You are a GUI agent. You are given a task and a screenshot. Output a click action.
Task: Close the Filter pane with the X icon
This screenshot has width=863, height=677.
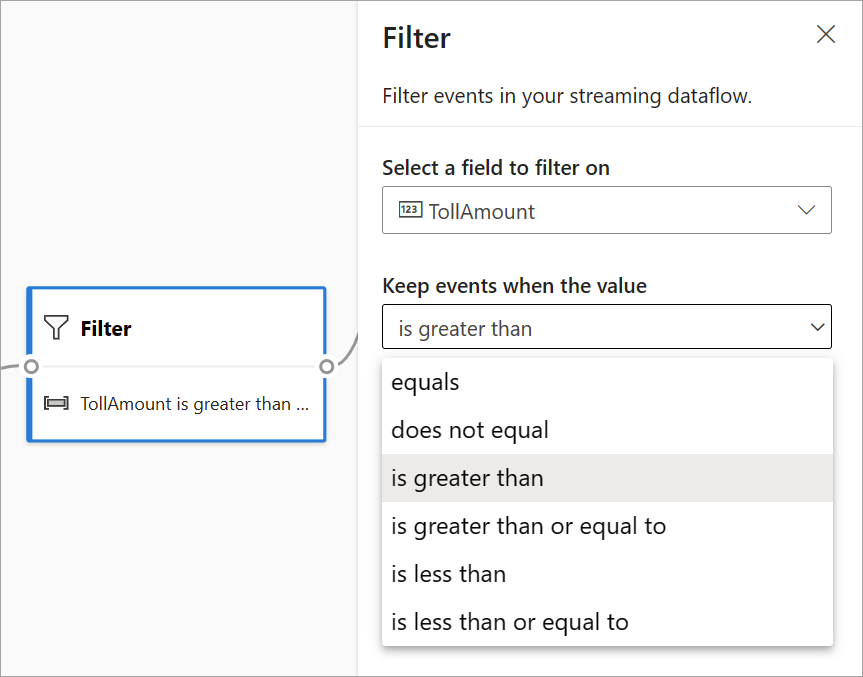(825, 34)
